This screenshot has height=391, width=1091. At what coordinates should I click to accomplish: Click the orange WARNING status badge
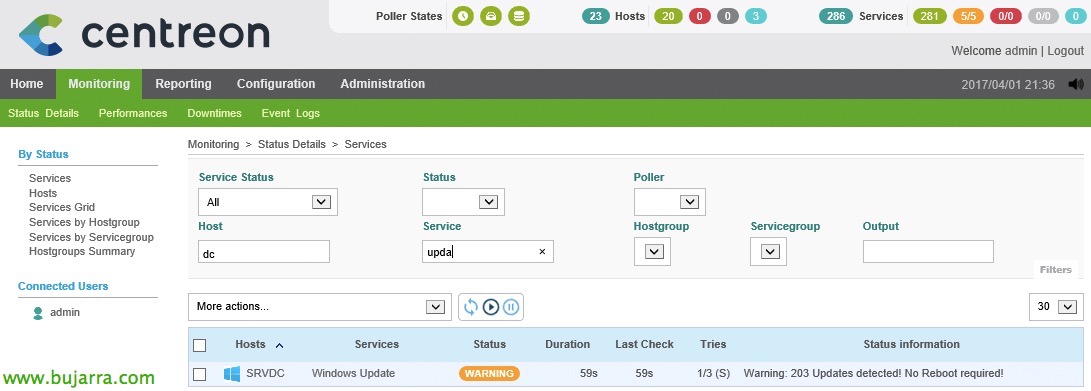click(489, 374)
